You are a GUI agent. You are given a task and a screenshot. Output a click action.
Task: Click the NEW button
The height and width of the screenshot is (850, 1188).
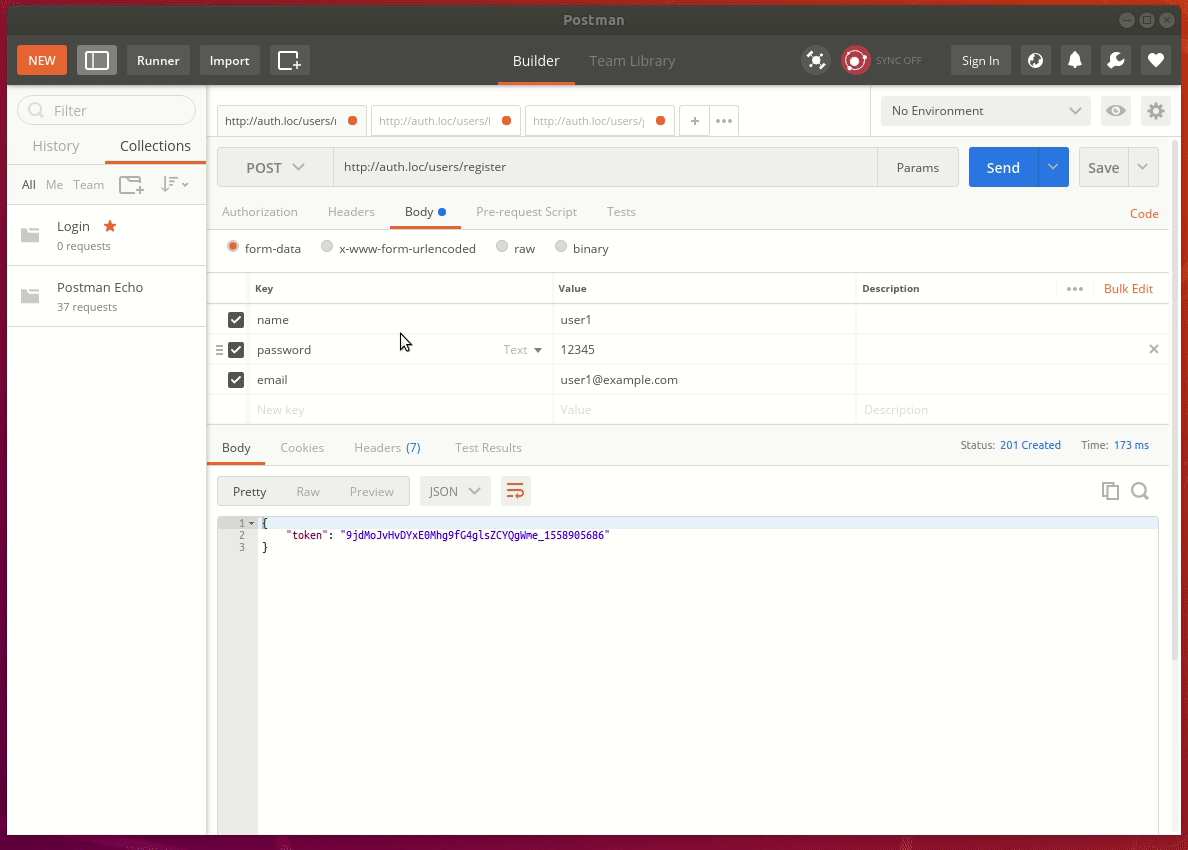pos(42,61)
